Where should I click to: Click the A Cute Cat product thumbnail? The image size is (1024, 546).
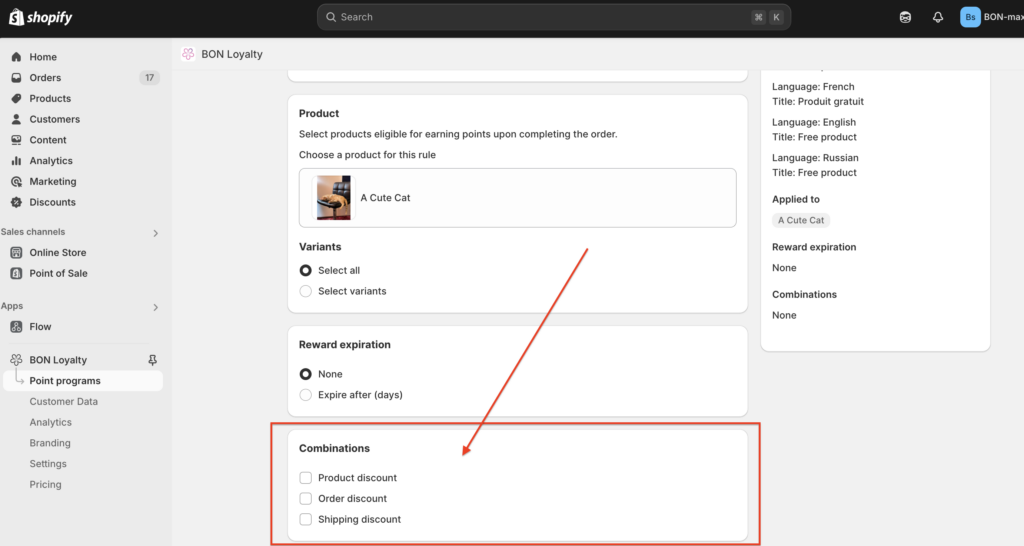pyautogui.click(x=334, y=198)
